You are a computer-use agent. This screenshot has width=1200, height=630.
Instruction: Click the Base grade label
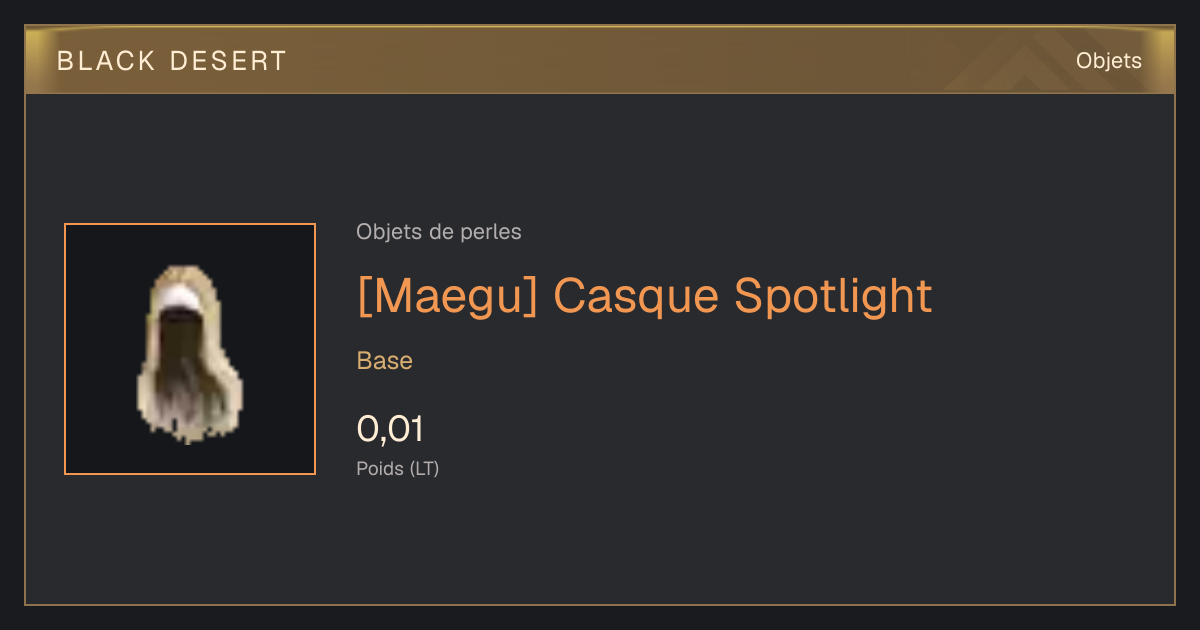tap(385, 361)
